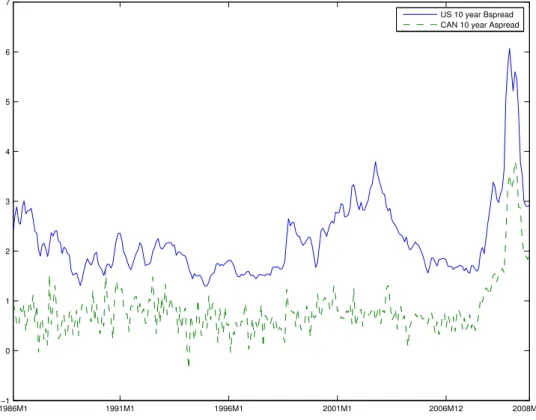536x420 pixels.
Task: Click the 'CAN 10 year Aspread' legend label
Action: 480,25
